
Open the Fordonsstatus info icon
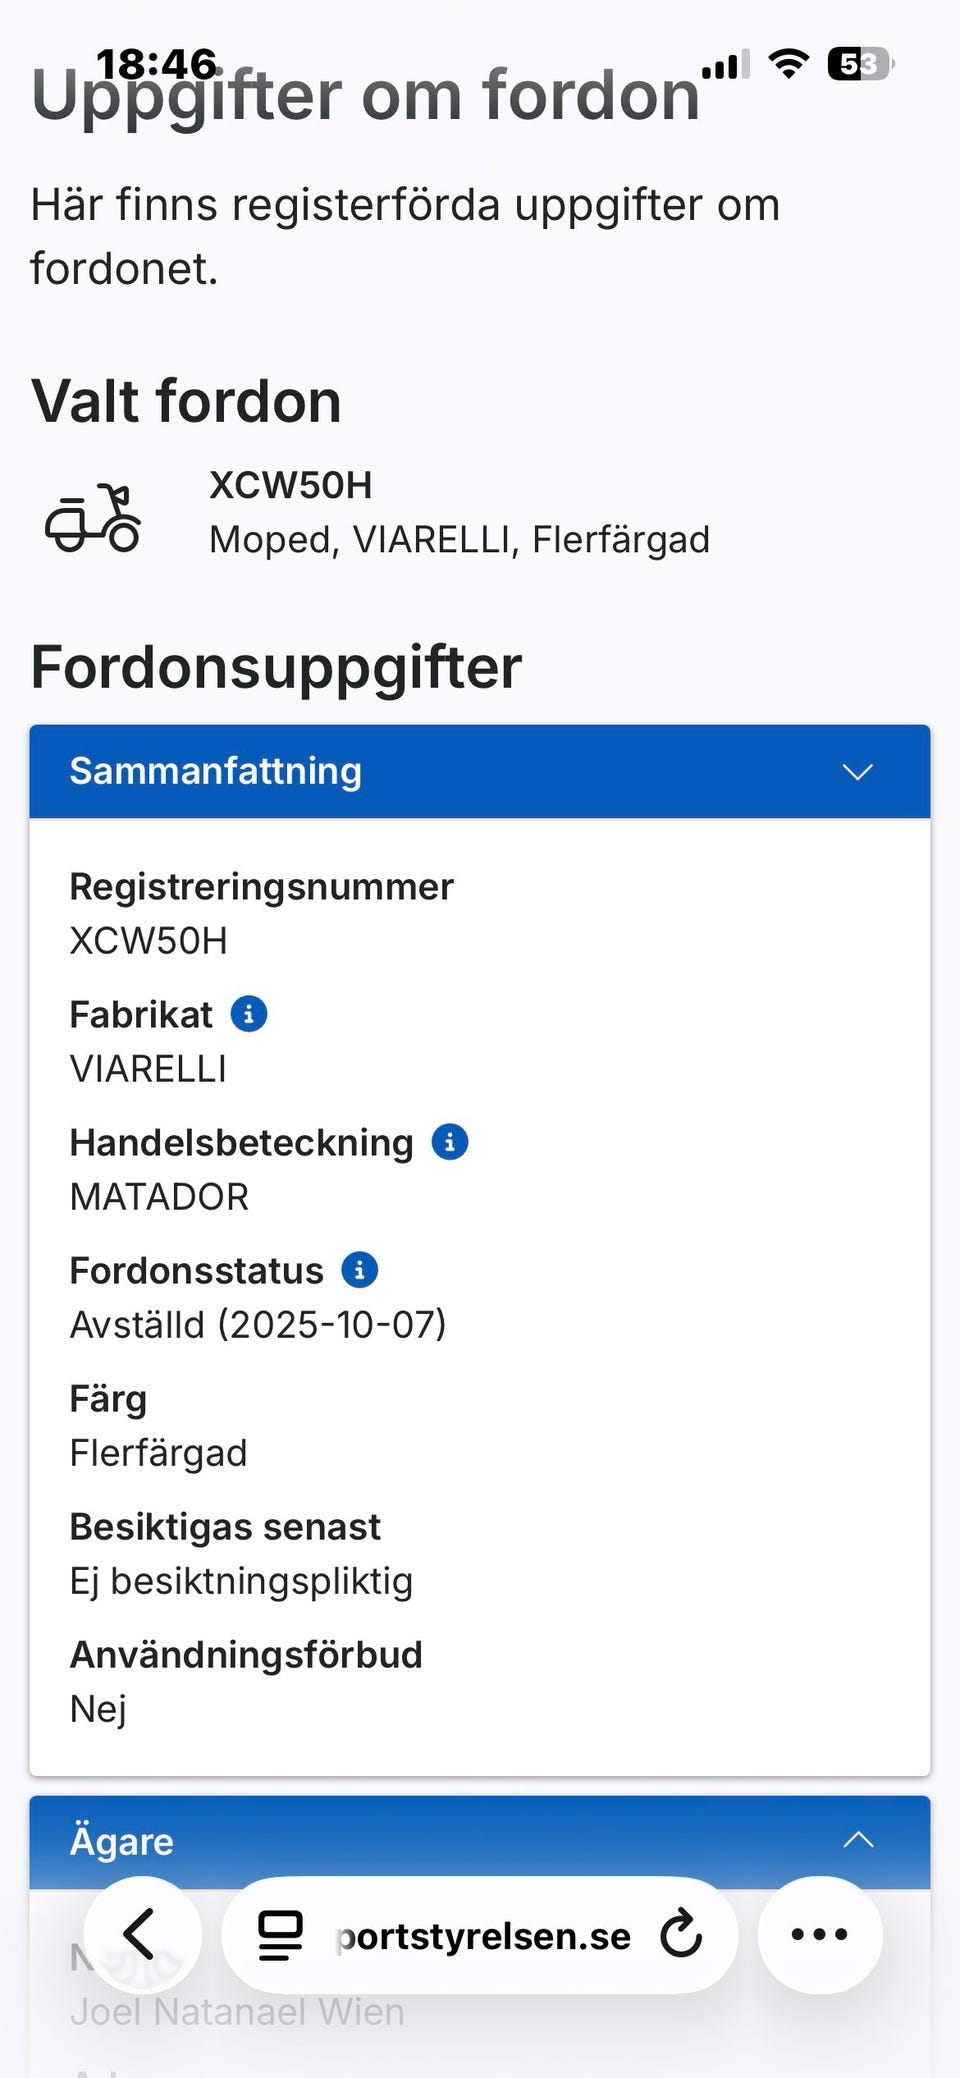click(359, 1269)
